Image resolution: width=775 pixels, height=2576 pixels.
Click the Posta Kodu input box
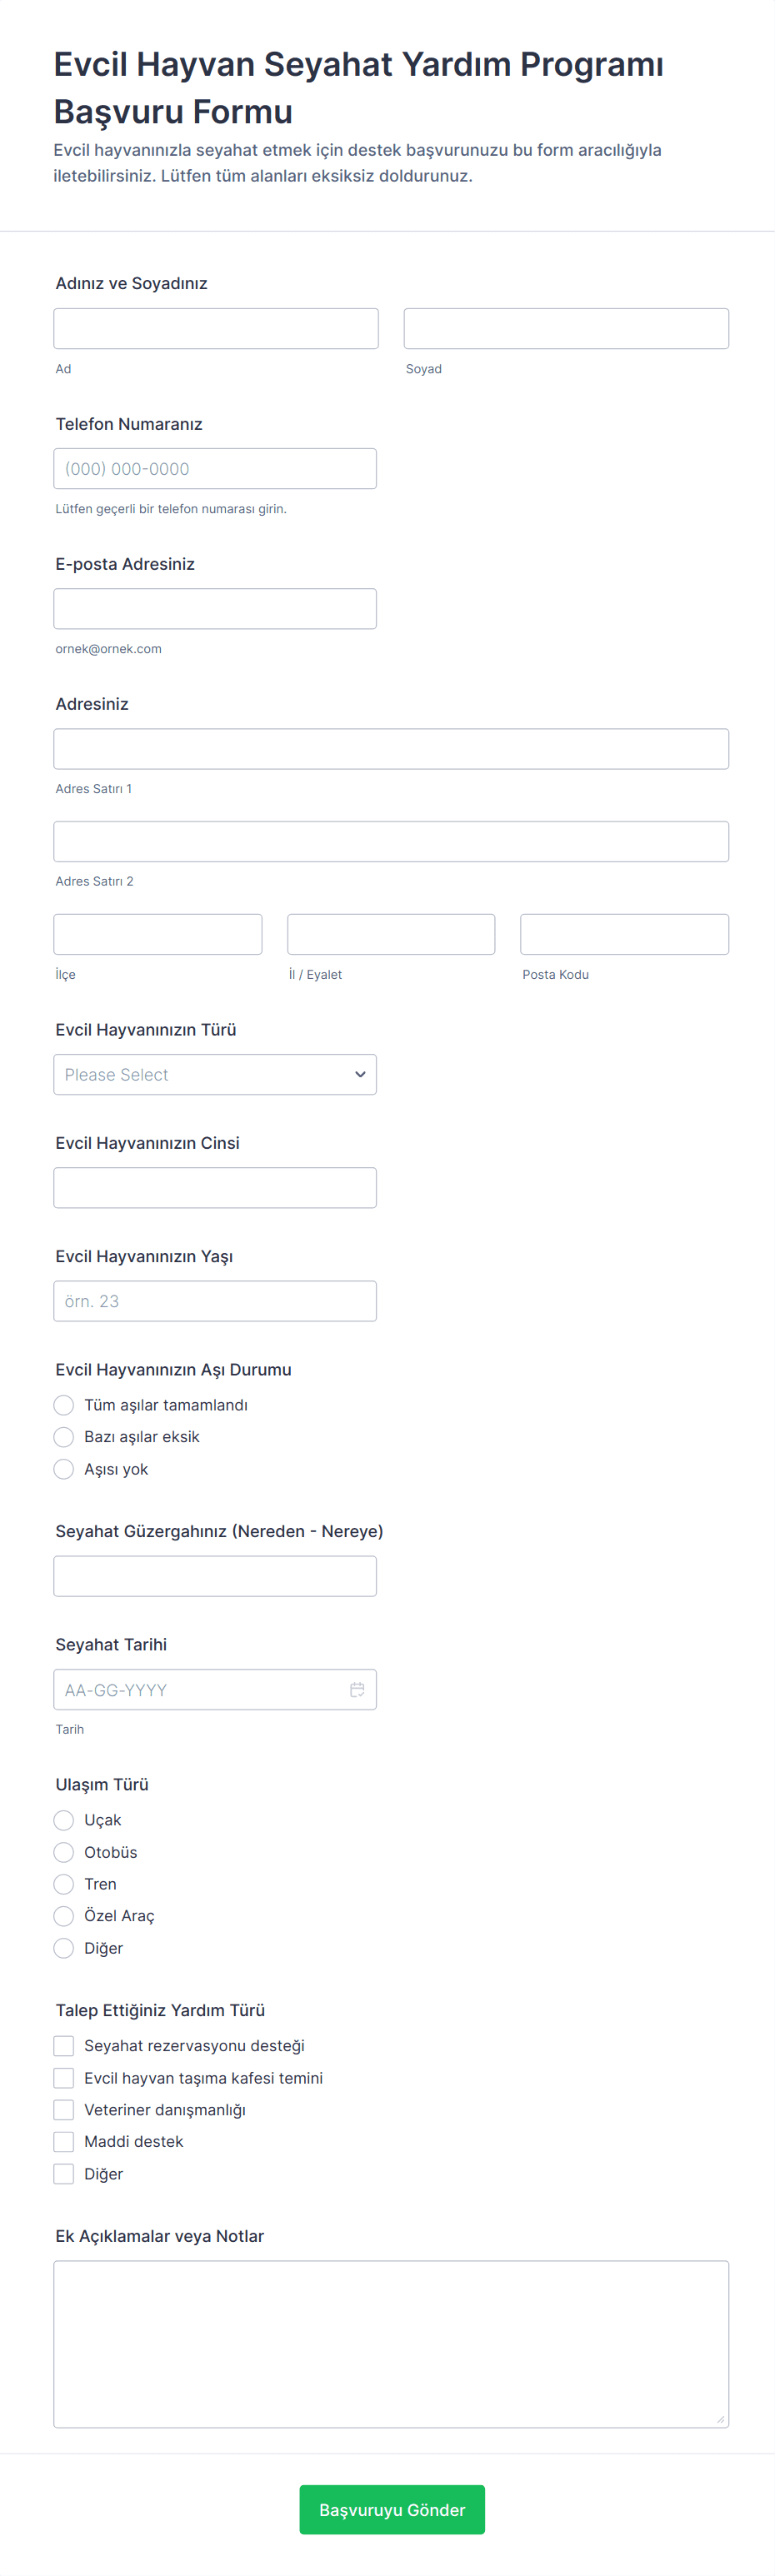624,934
